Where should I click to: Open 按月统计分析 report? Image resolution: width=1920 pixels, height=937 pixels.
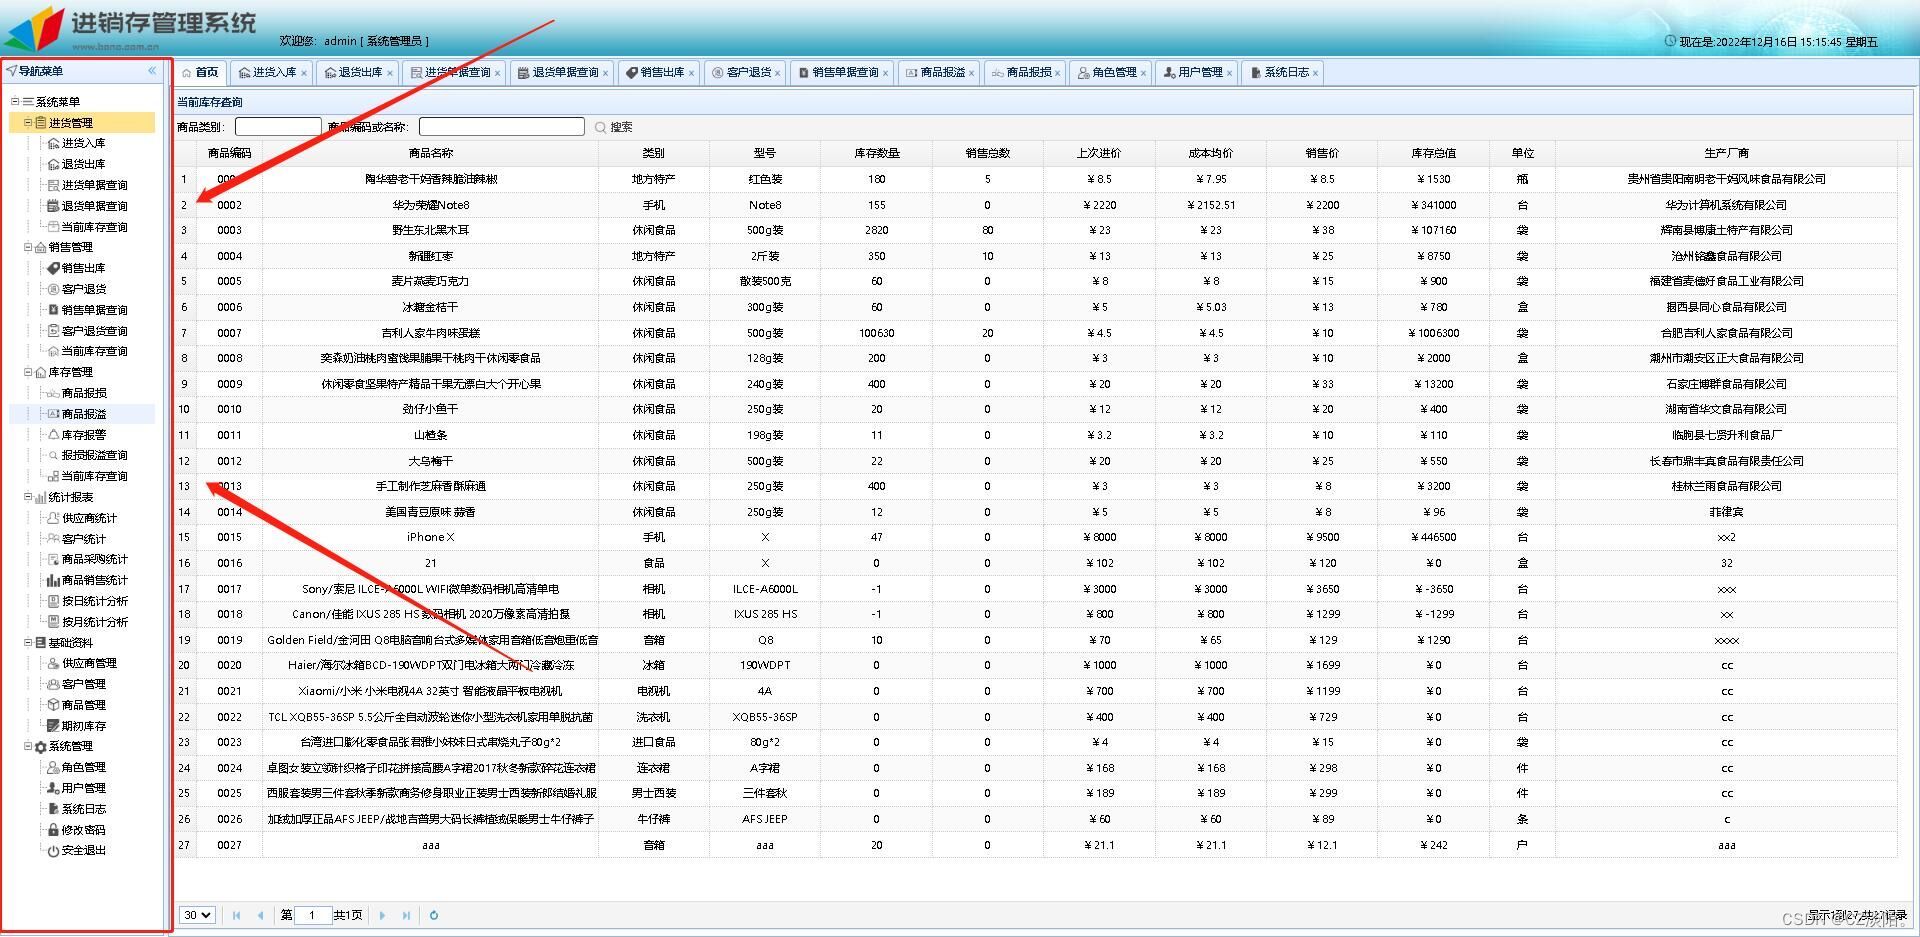(94, 622)
